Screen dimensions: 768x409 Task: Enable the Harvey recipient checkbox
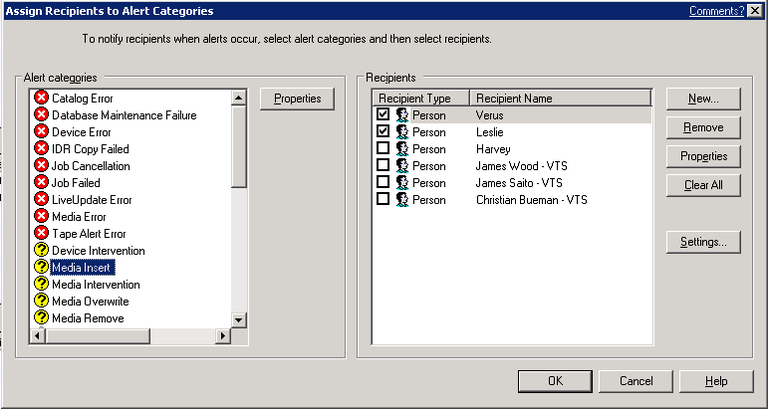click(x=383, y=149)
